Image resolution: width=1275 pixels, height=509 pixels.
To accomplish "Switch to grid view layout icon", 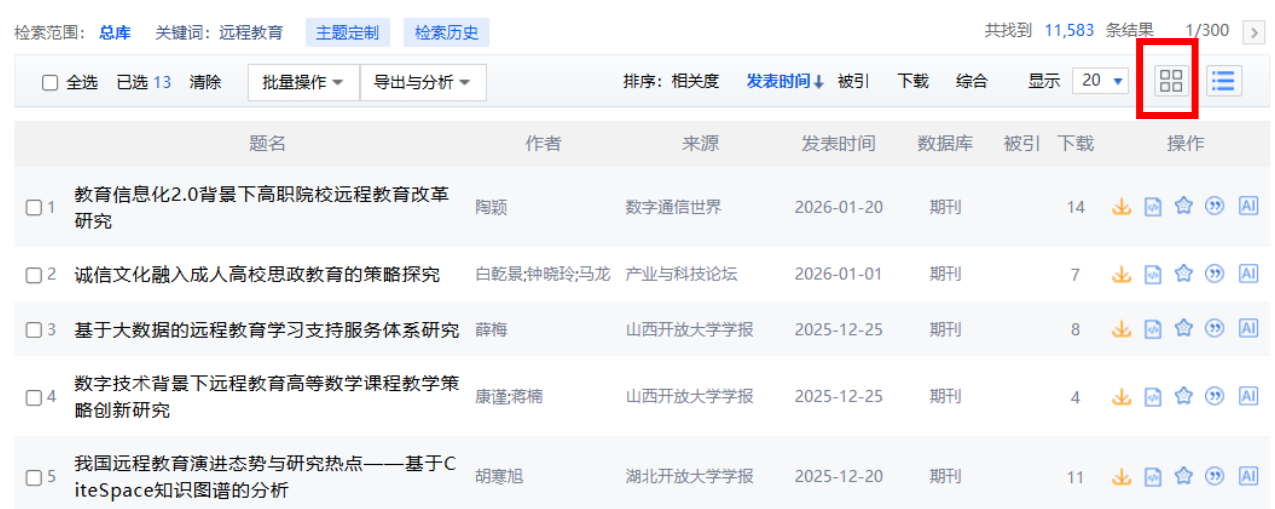I will point(1170,81).
